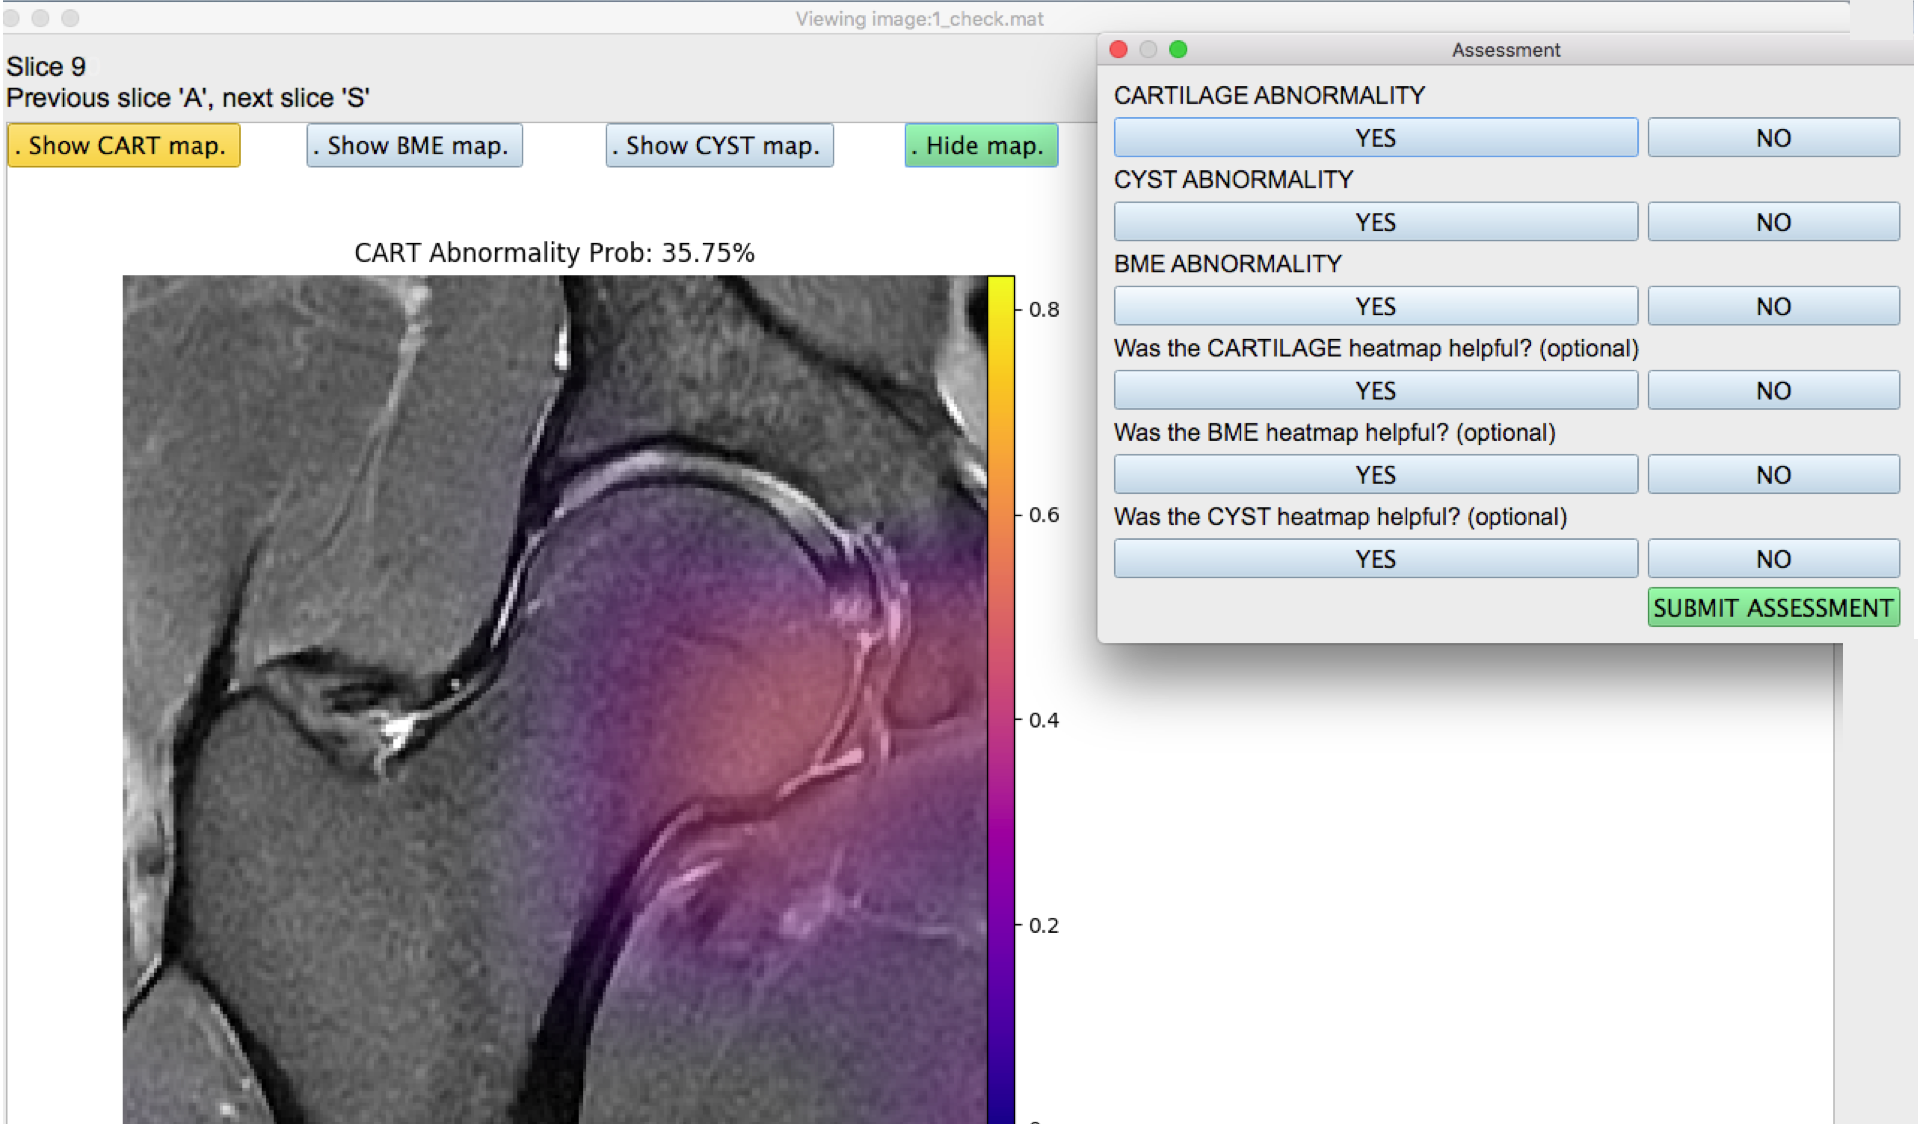Image resolution: width=1918 pixels, height=1124 pixels.
Task: Click the probability colorbar next to the image
Action: (x=1001, y=700)
